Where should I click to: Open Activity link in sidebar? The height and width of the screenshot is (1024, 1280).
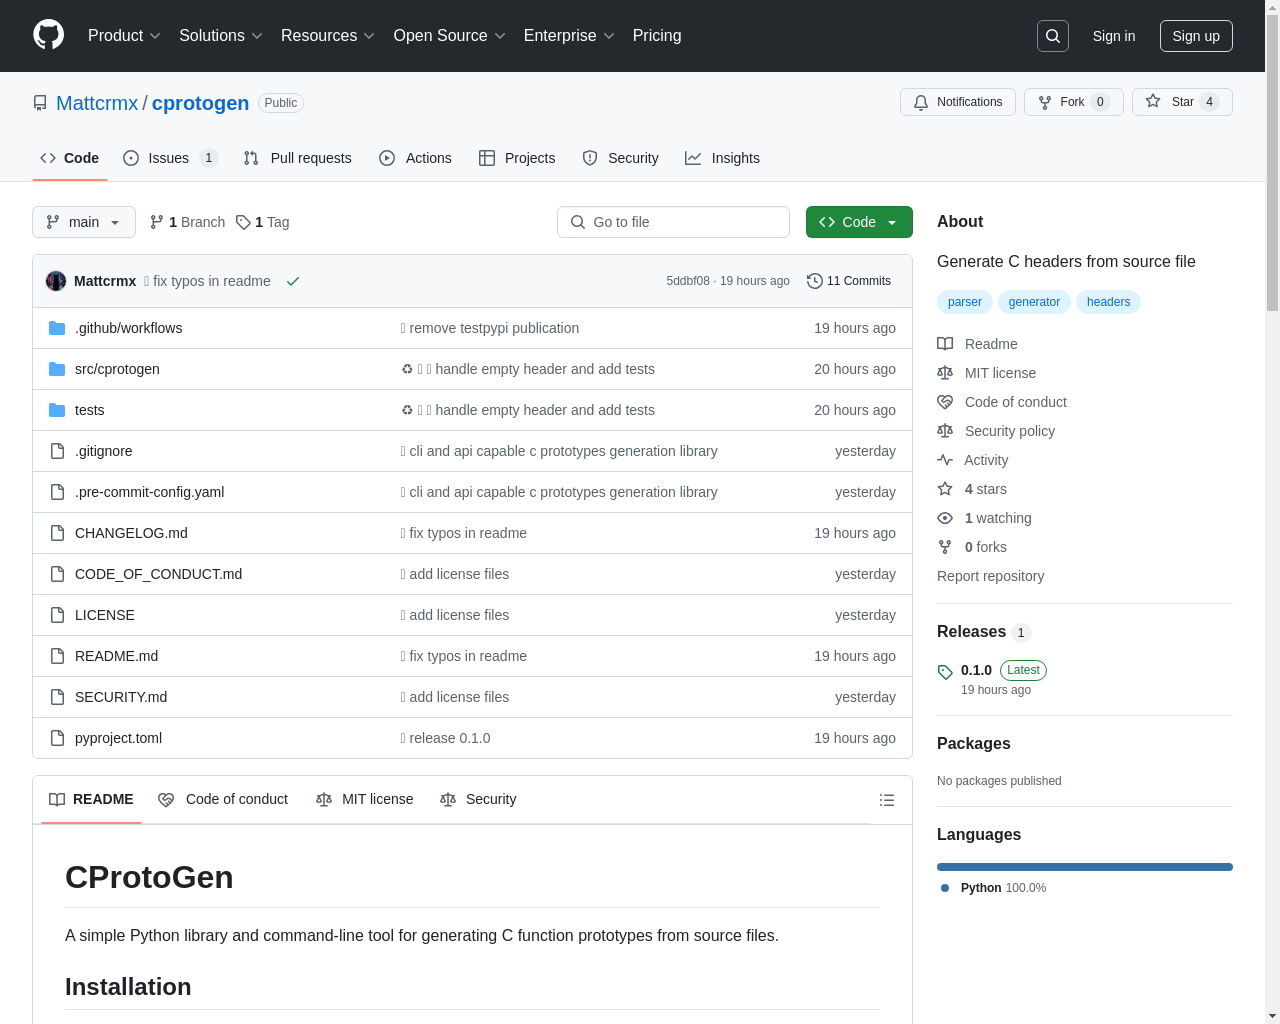tap(972, 460)
